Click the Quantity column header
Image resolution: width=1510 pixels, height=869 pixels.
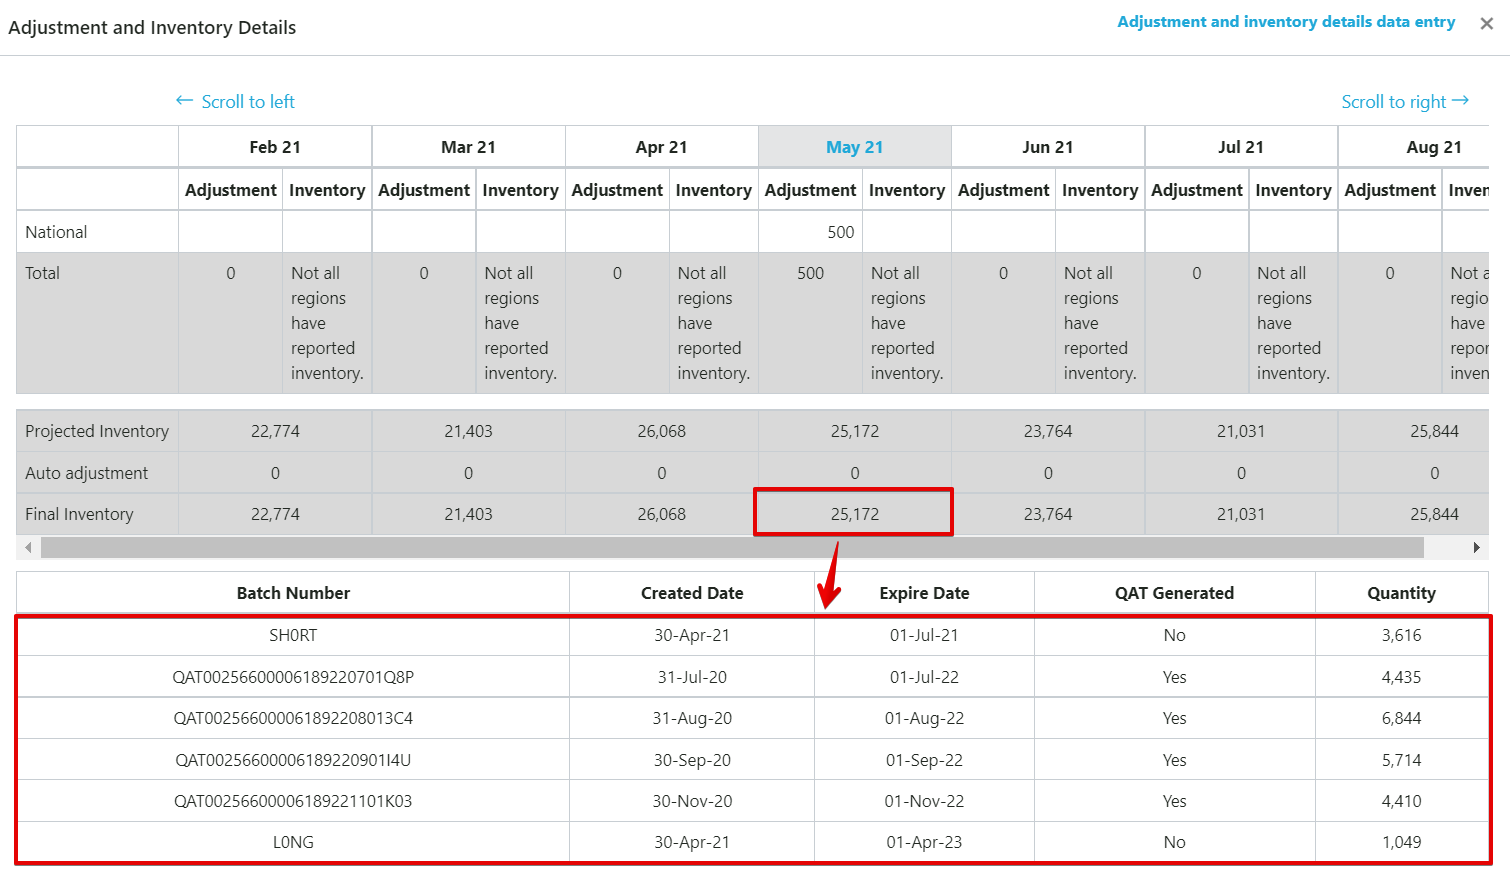[x=1401, y=593]
